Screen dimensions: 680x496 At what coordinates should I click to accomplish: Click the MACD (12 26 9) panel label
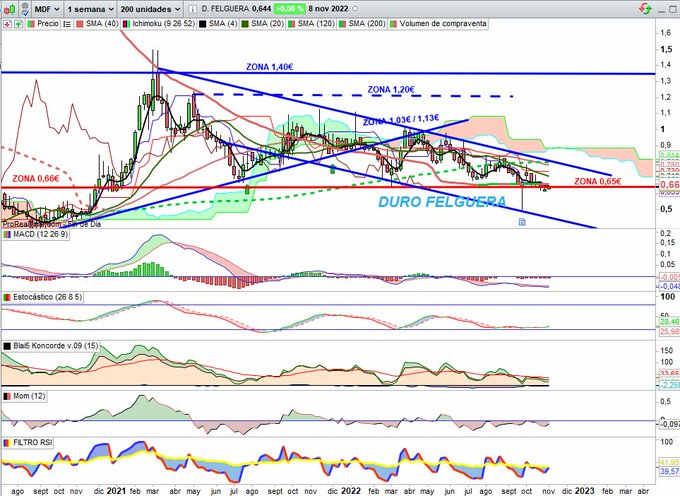(x=40, y=234)
